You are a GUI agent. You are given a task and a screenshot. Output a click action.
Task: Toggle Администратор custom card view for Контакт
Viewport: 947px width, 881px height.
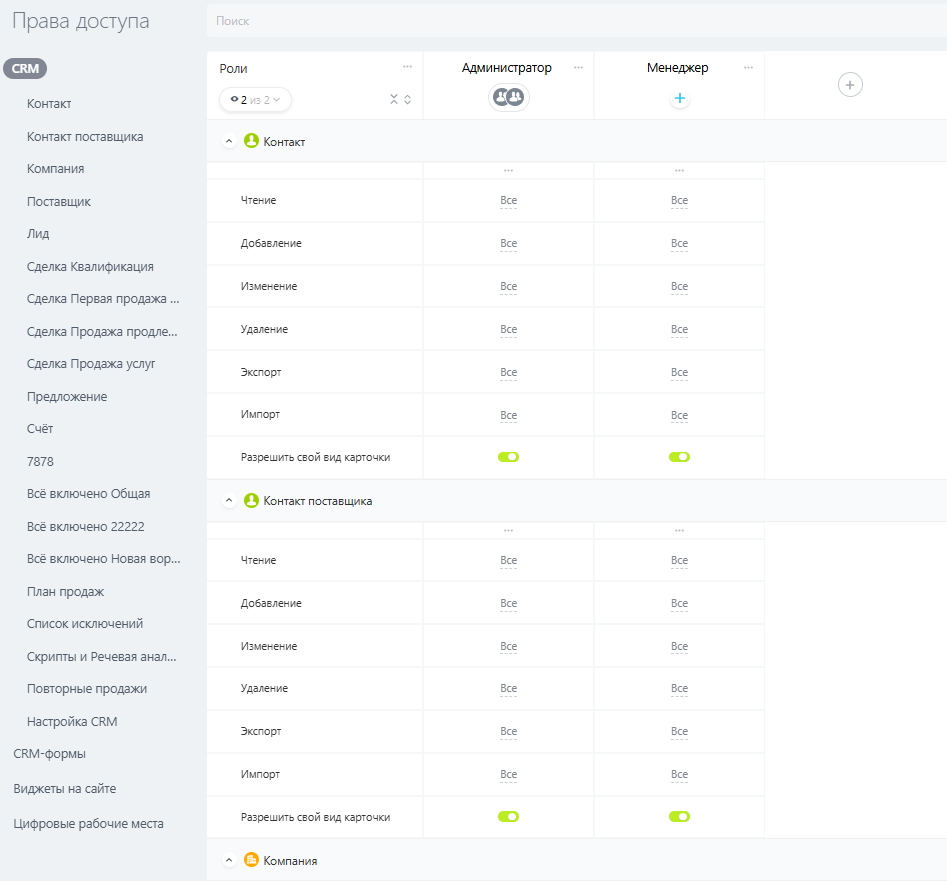[508, 457]
